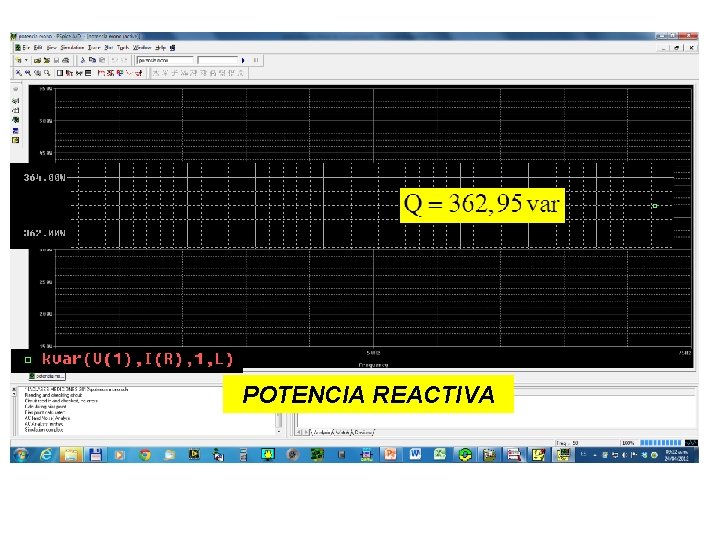This screenshot has height=540, width=720.
Task: Click the Print toolbar icon
Action: (65, 60)
